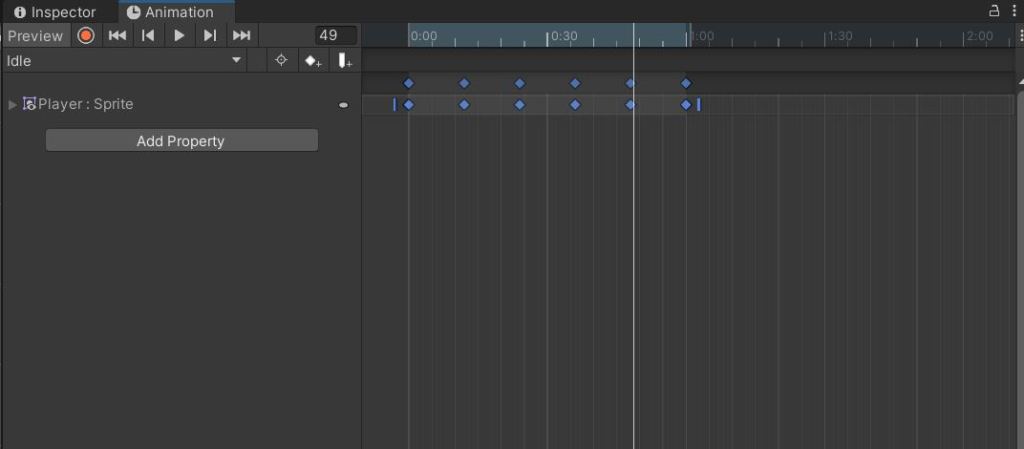
Task: Click the Sprite track right range handle
Action: (x=699, y=104)
